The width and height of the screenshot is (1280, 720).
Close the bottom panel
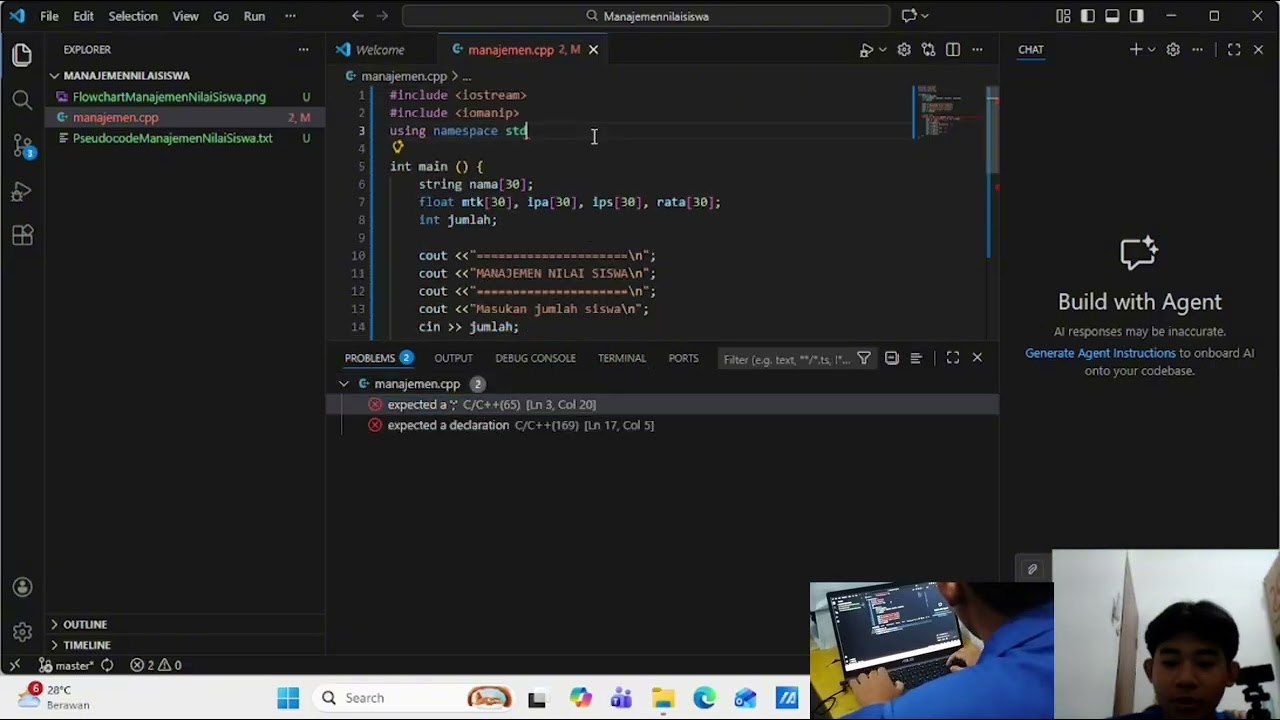977,358
